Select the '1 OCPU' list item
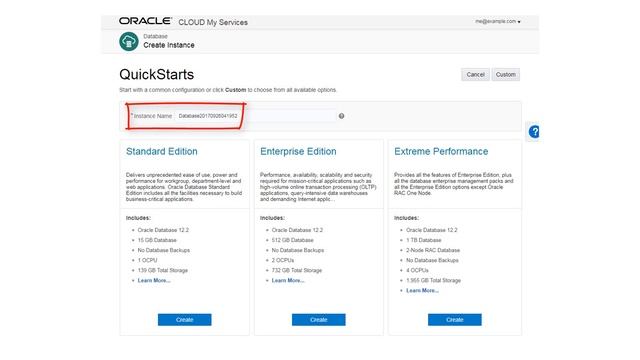This screenshot has height=360, width=640. (x=147, y=260)
